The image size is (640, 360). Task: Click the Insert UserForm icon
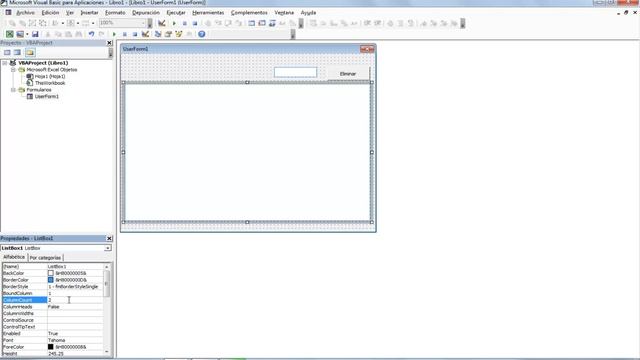[20, 34]
